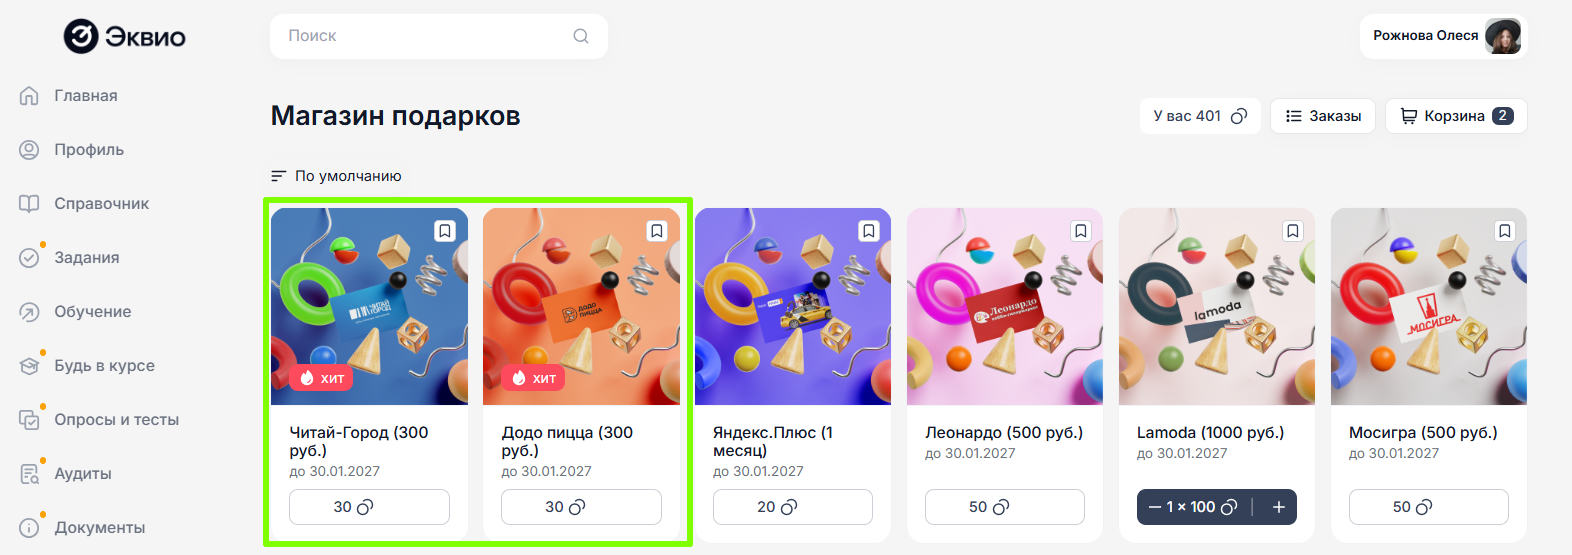Open the Рожнова Олеся user menu

pyautogui.click(x=1443, y=36)
